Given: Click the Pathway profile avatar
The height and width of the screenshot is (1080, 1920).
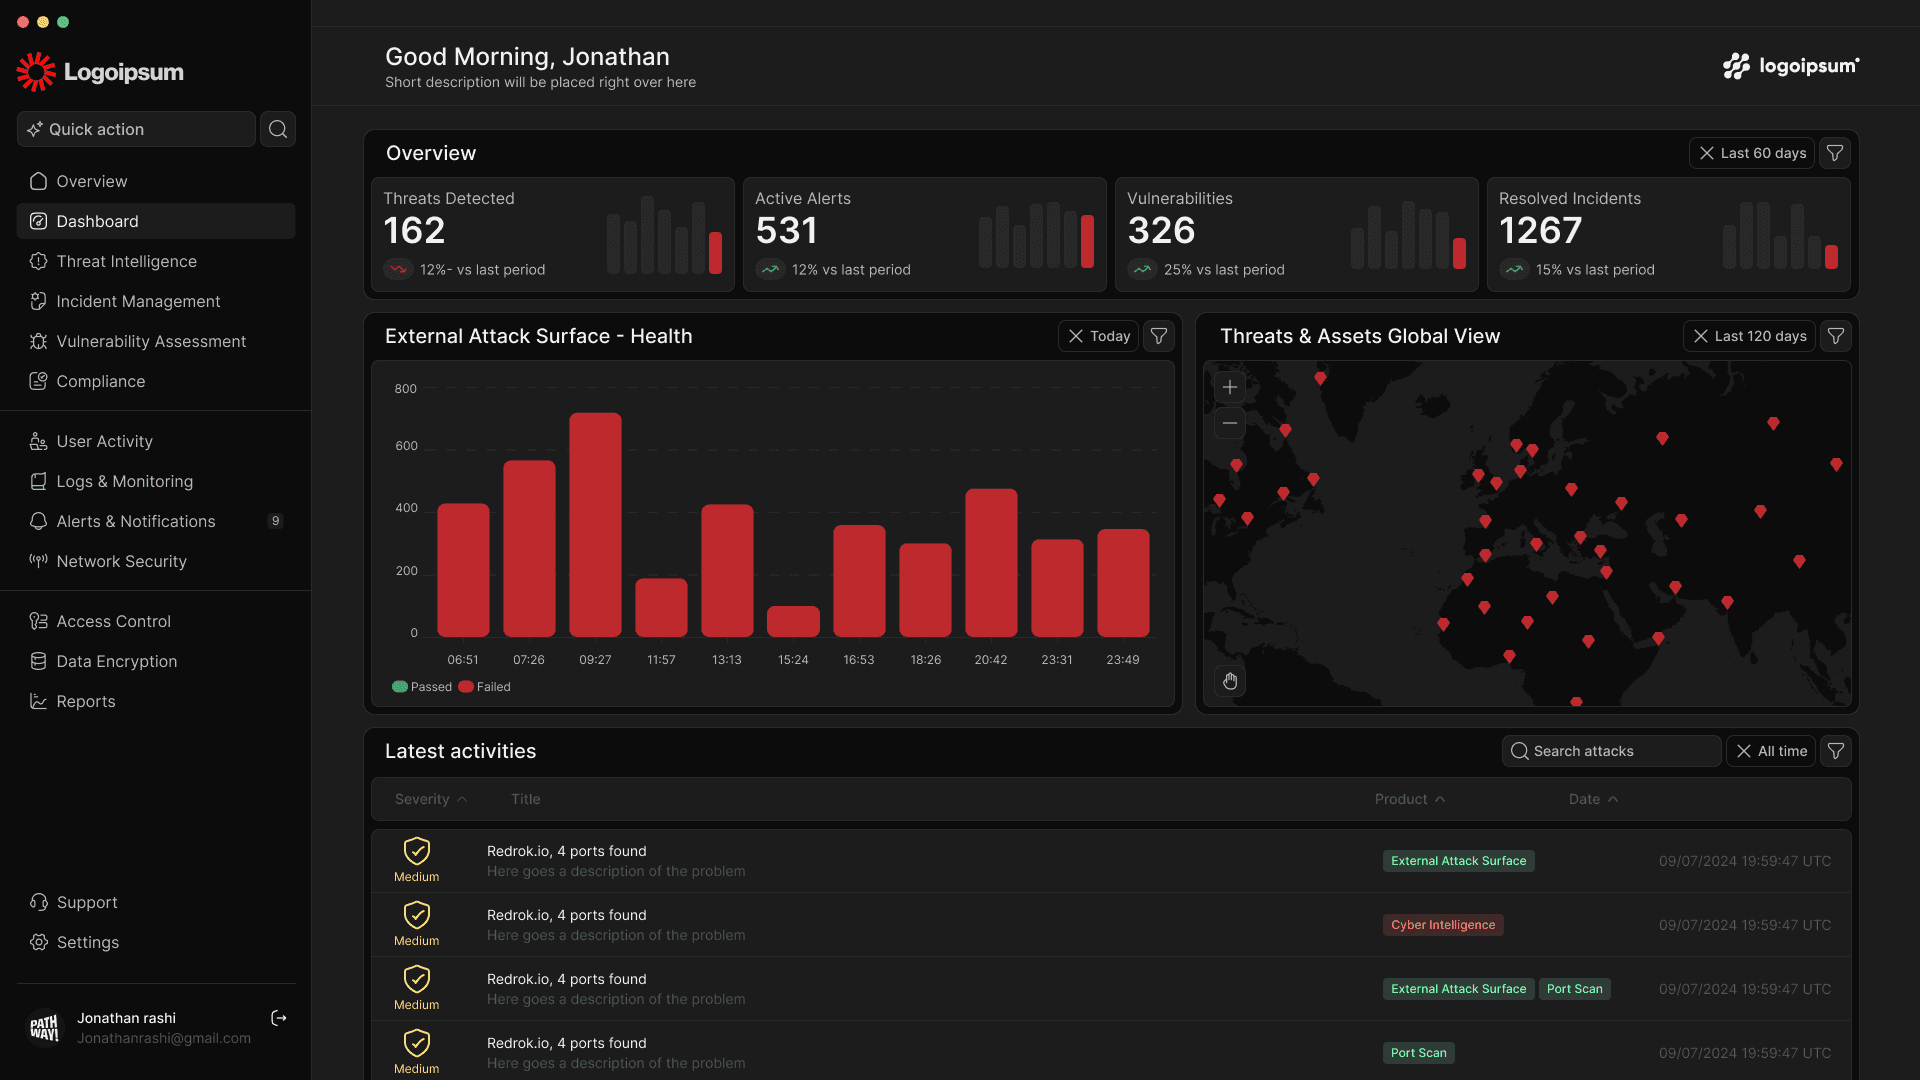Looking at the screenshot, I should [x=44, y=1028].
